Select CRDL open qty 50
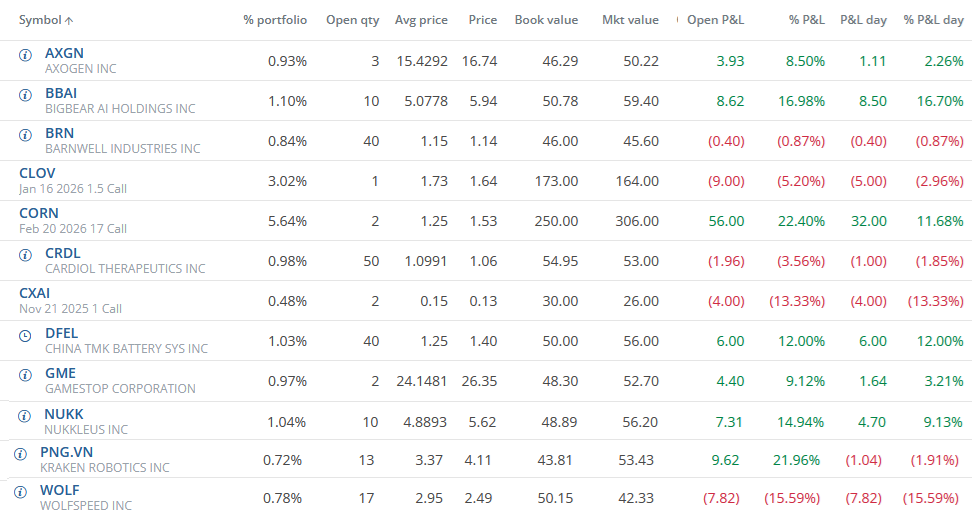The height and width of the screenshot is (516, 975). pos(371,262)
